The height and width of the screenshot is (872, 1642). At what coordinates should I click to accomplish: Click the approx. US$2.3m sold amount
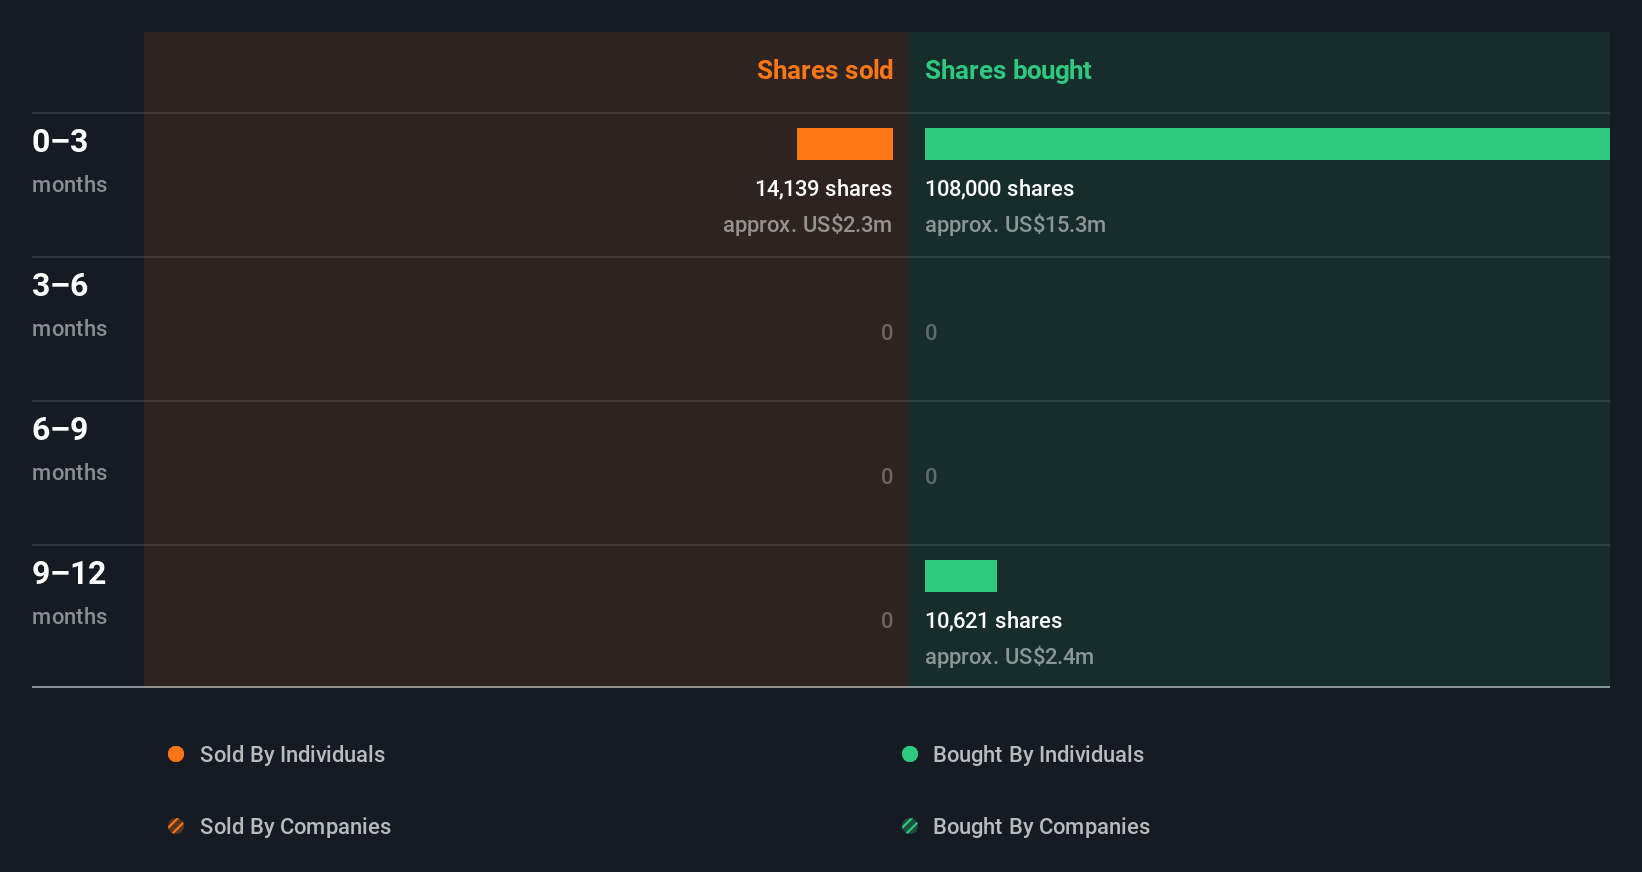point(807,224)
